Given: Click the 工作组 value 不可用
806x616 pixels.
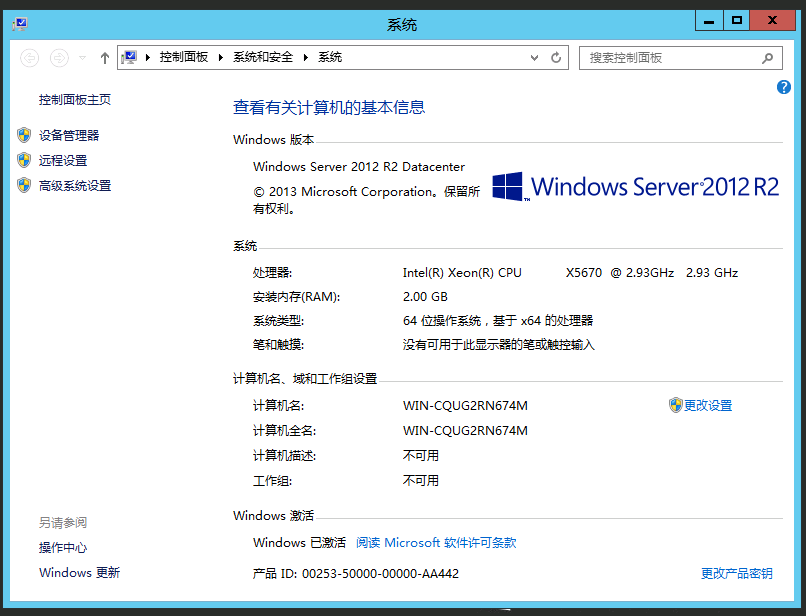Looking at the screenshot, I should point(420,481).
